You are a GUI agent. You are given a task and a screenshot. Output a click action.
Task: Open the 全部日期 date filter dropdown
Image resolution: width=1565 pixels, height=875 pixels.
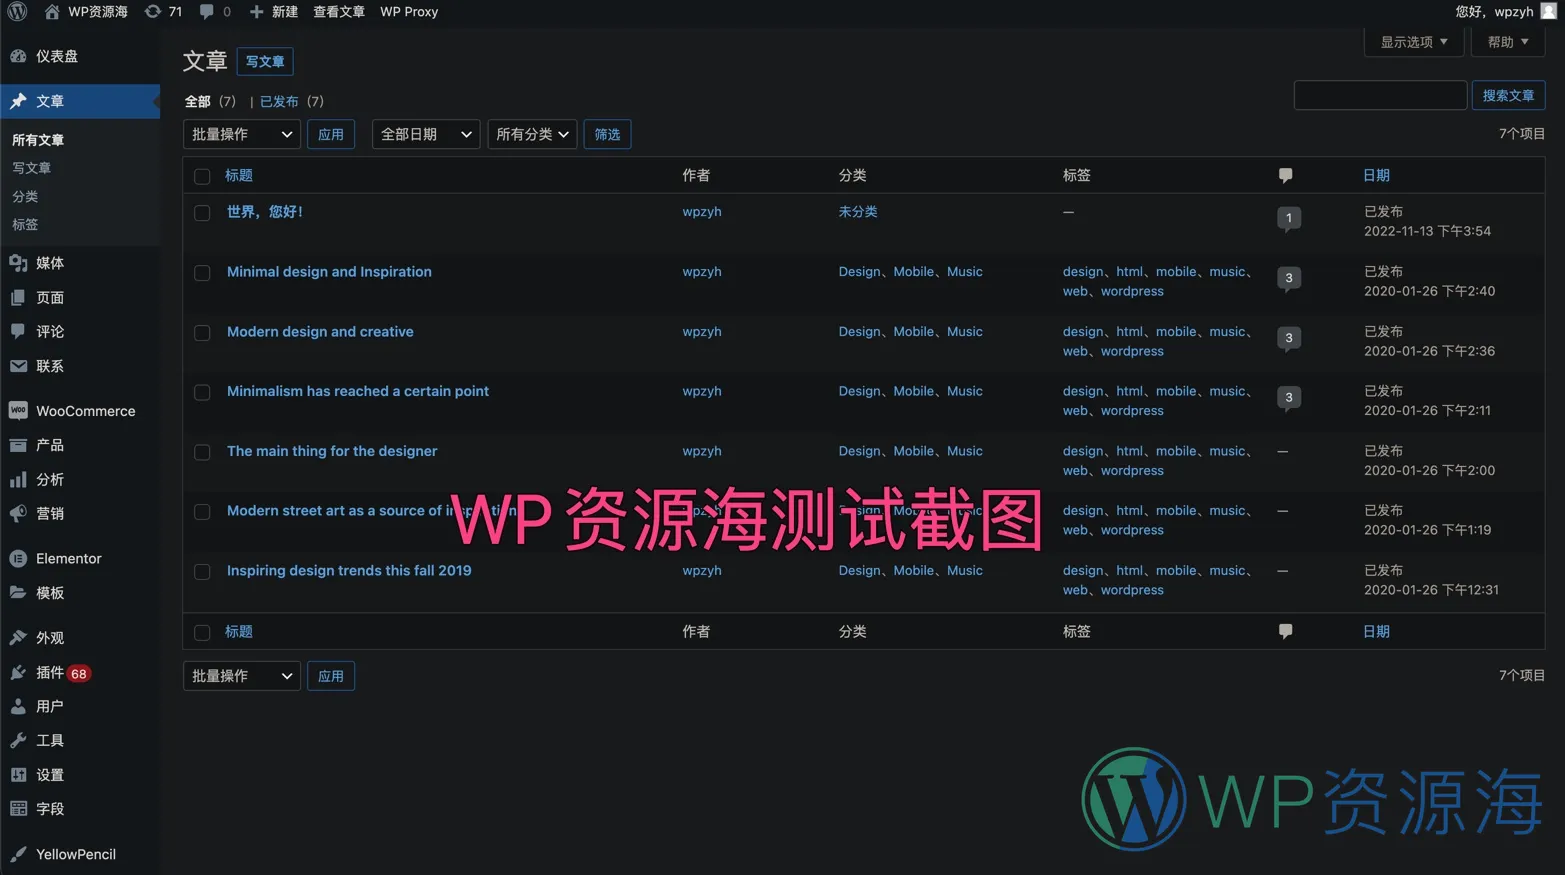(x=426, y=134)
